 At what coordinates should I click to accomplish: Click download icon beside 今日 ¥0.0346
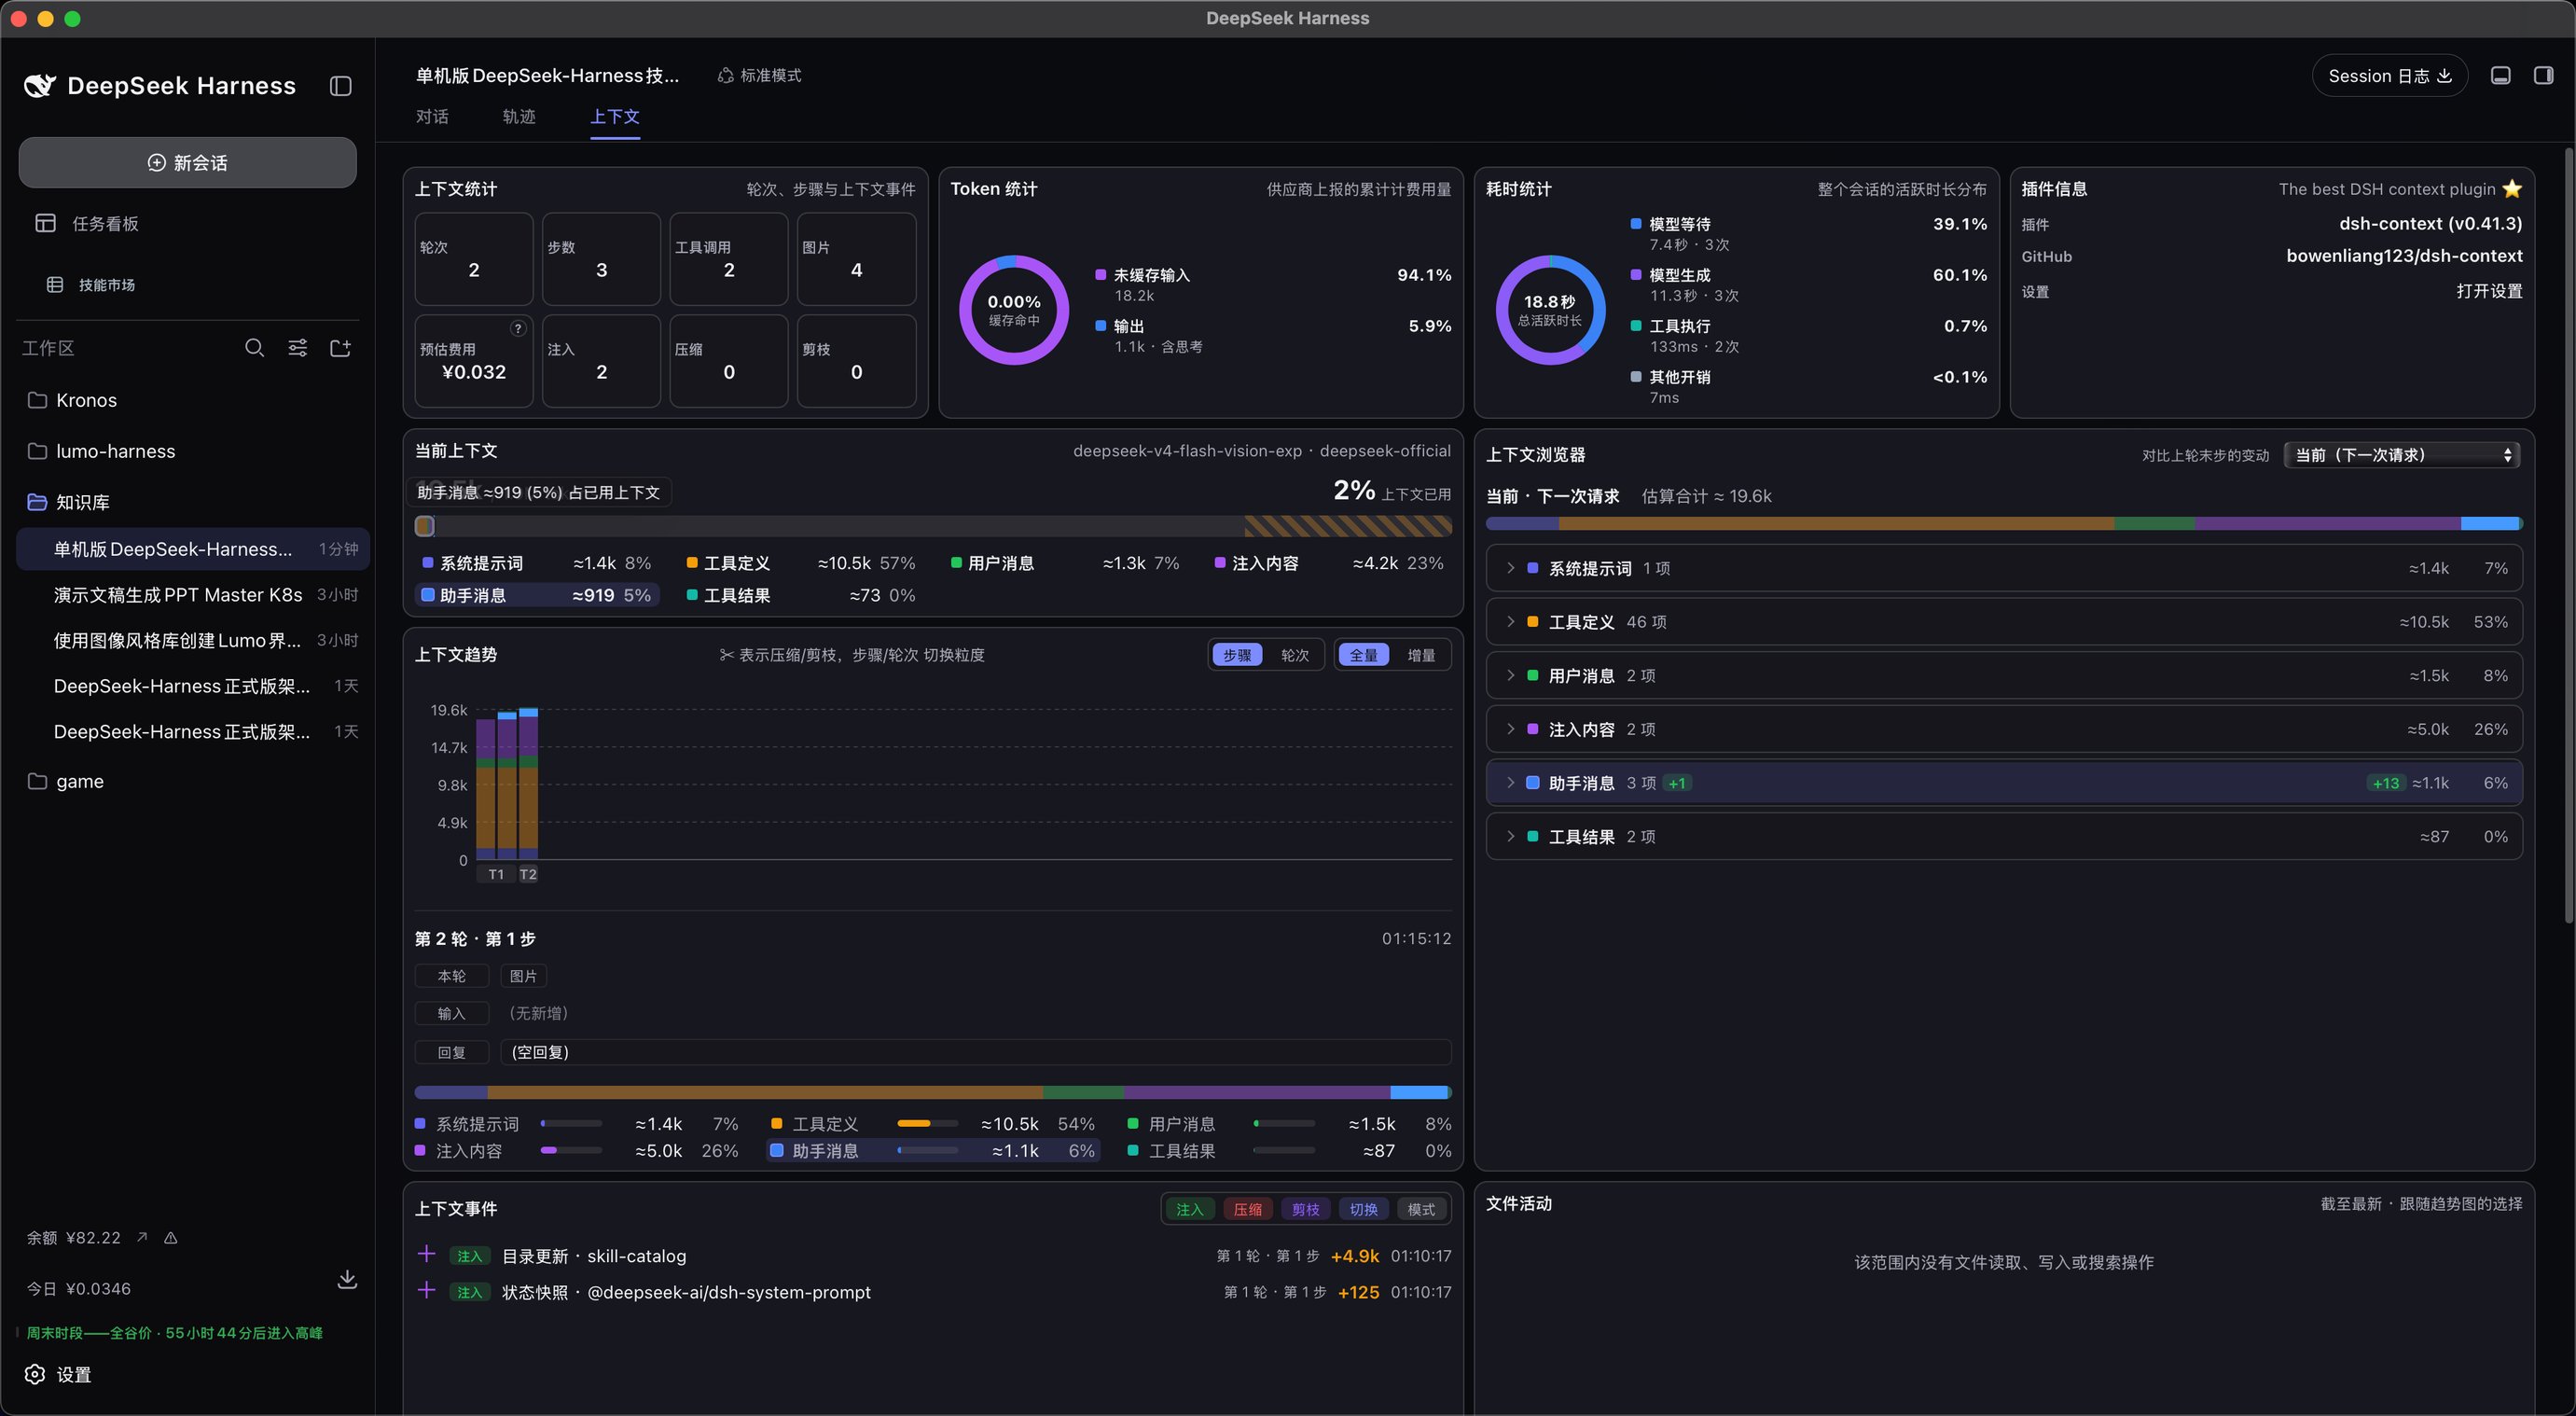point(347,1279)
